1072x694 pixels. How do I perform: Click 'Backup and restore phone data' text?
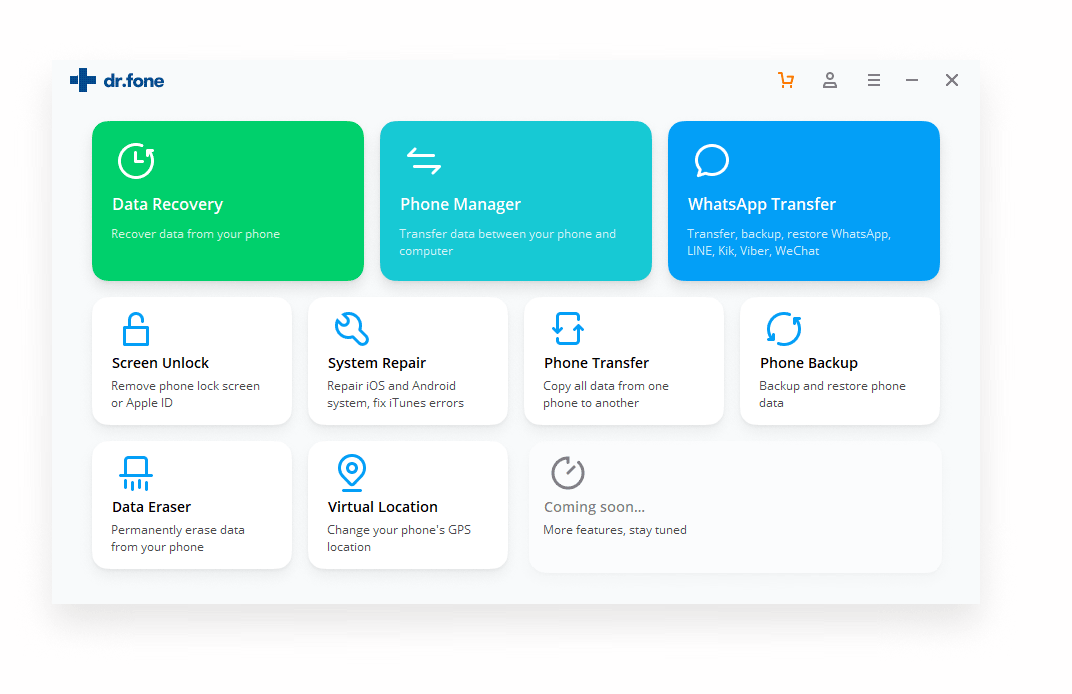click(832, 395)
